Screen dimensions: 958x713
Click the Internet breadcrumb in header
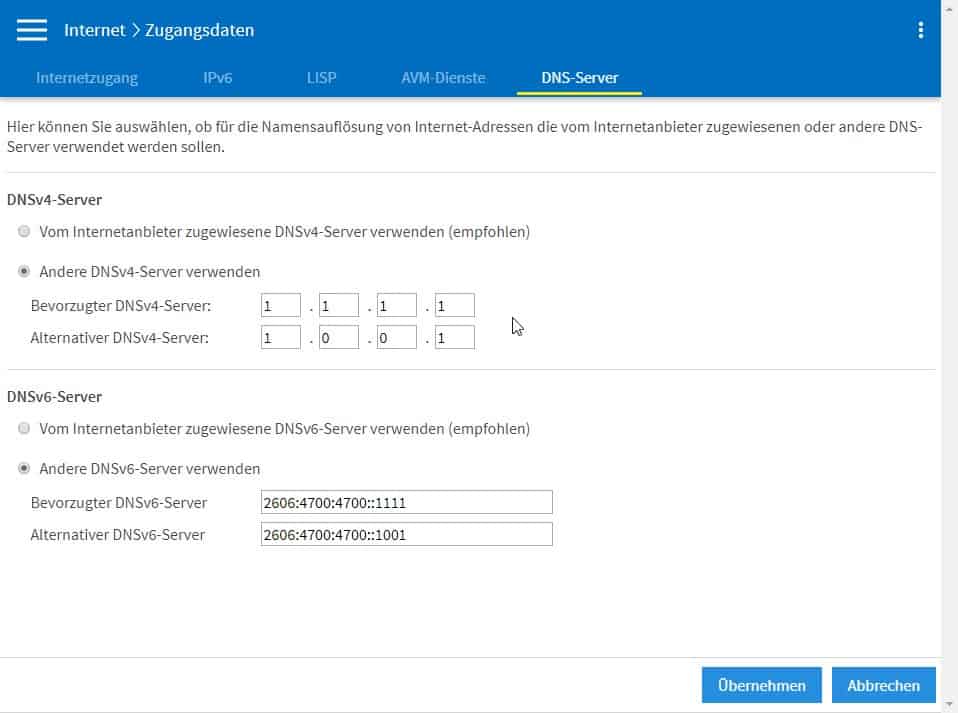95,30
